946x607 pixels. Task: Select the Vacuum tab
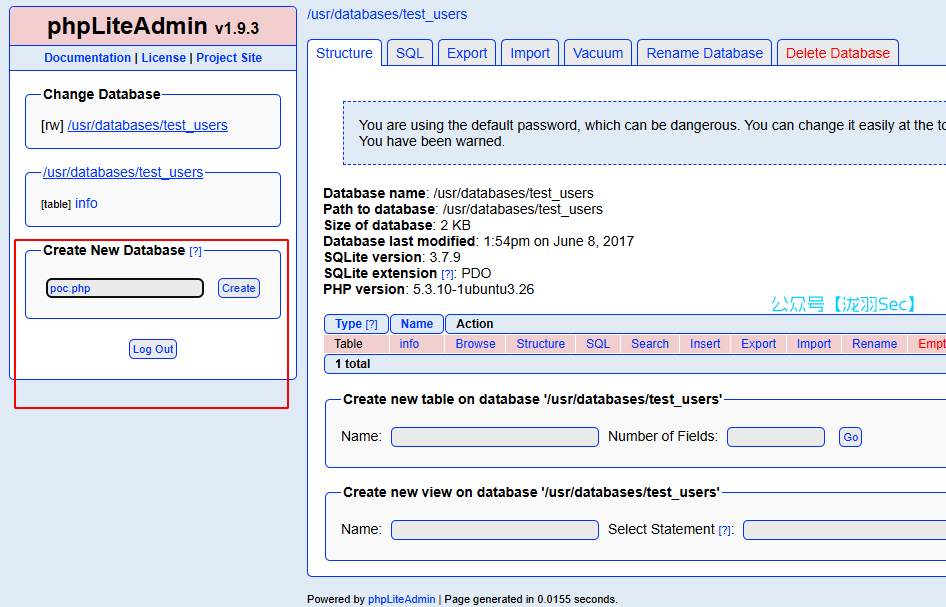[598, 53]
